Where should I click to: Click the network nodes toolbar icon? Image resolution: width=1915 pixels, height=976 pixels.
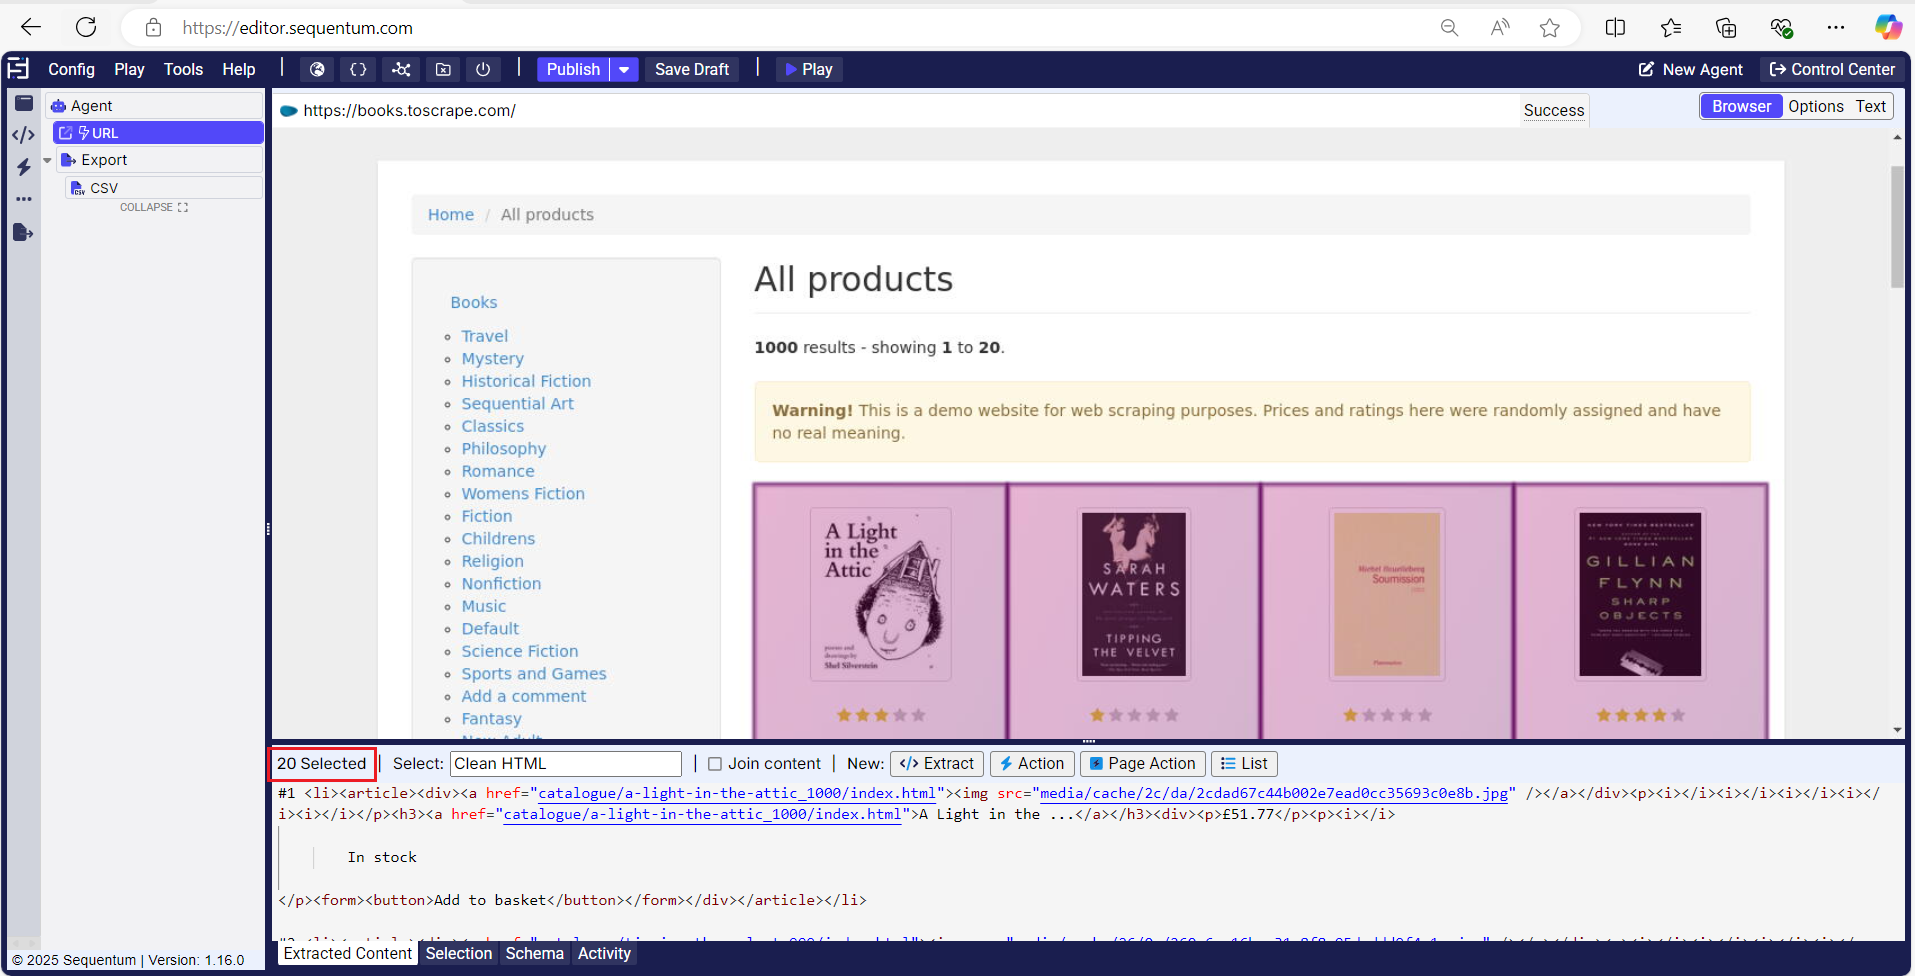(x=401, y=69)
